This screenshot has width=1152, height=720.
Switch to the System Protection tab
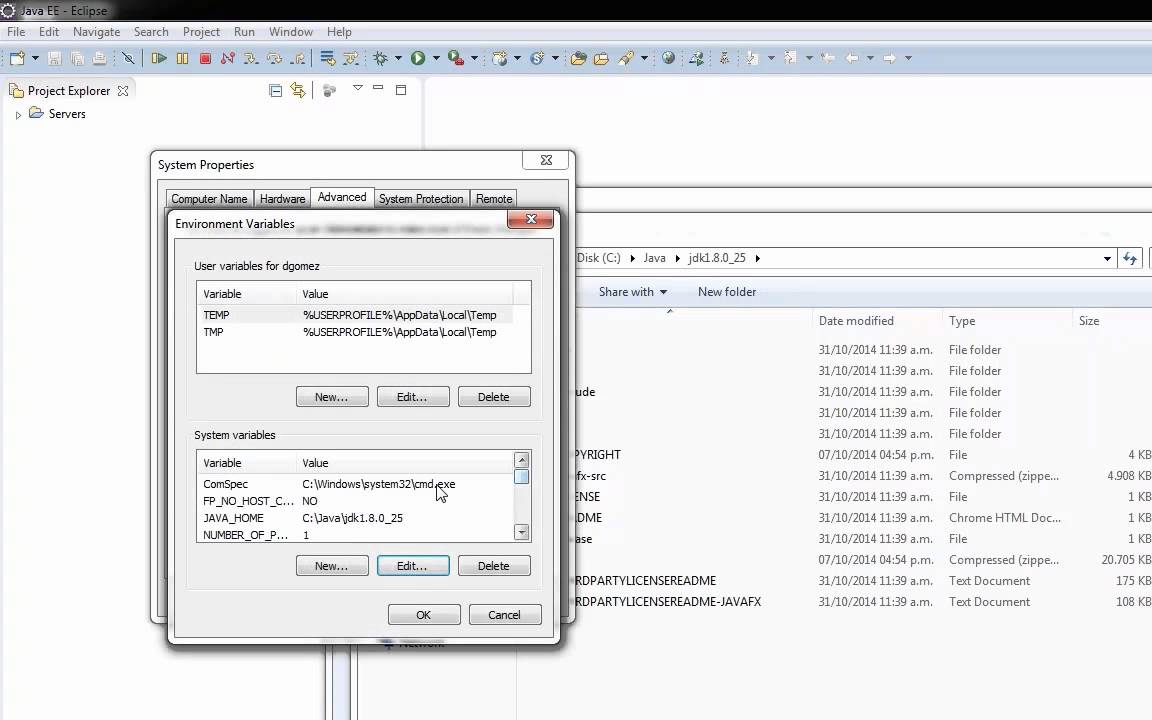click(x=421, y=198)
